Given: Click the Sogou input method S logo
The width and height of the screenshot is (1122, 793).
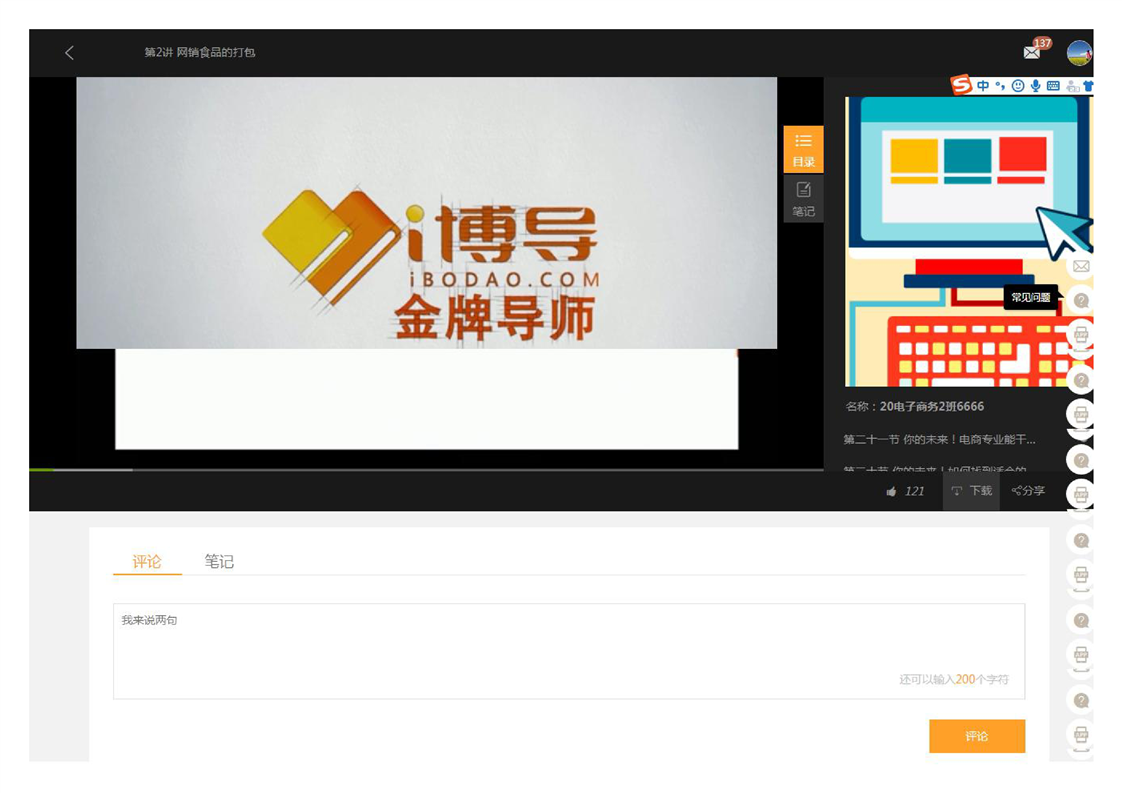Looking at the screenshot, I should click(x=961, y=85).
